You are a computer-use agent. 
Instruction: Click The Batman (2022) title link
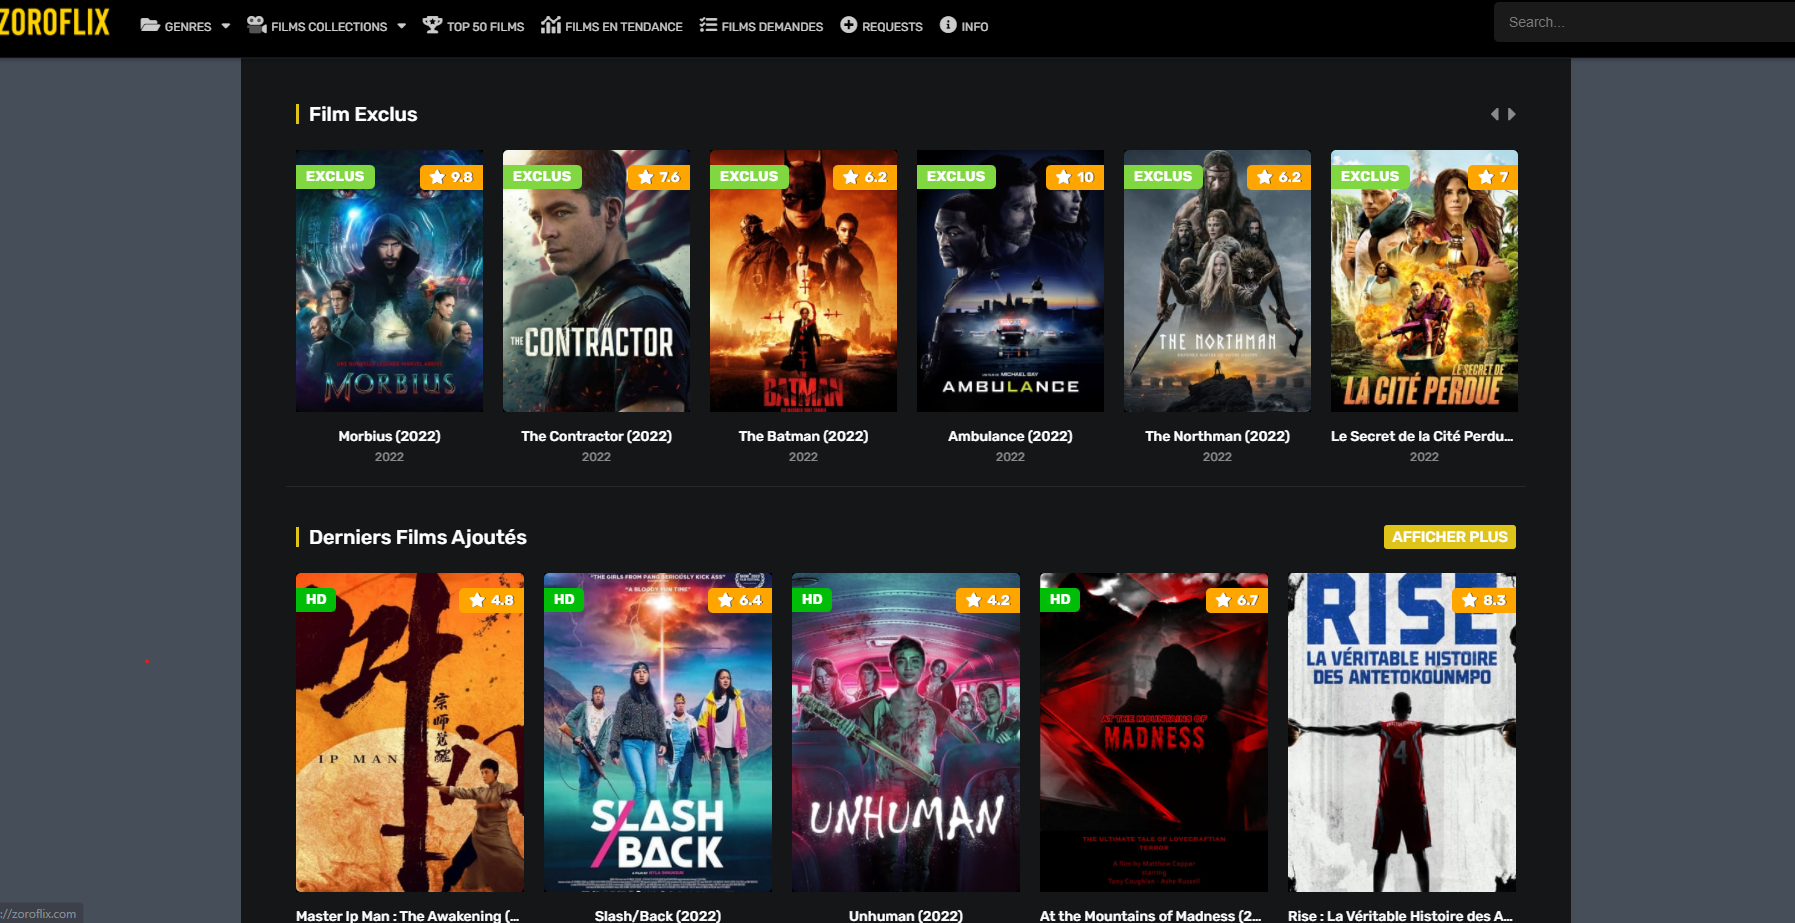[x=803, y=436]
